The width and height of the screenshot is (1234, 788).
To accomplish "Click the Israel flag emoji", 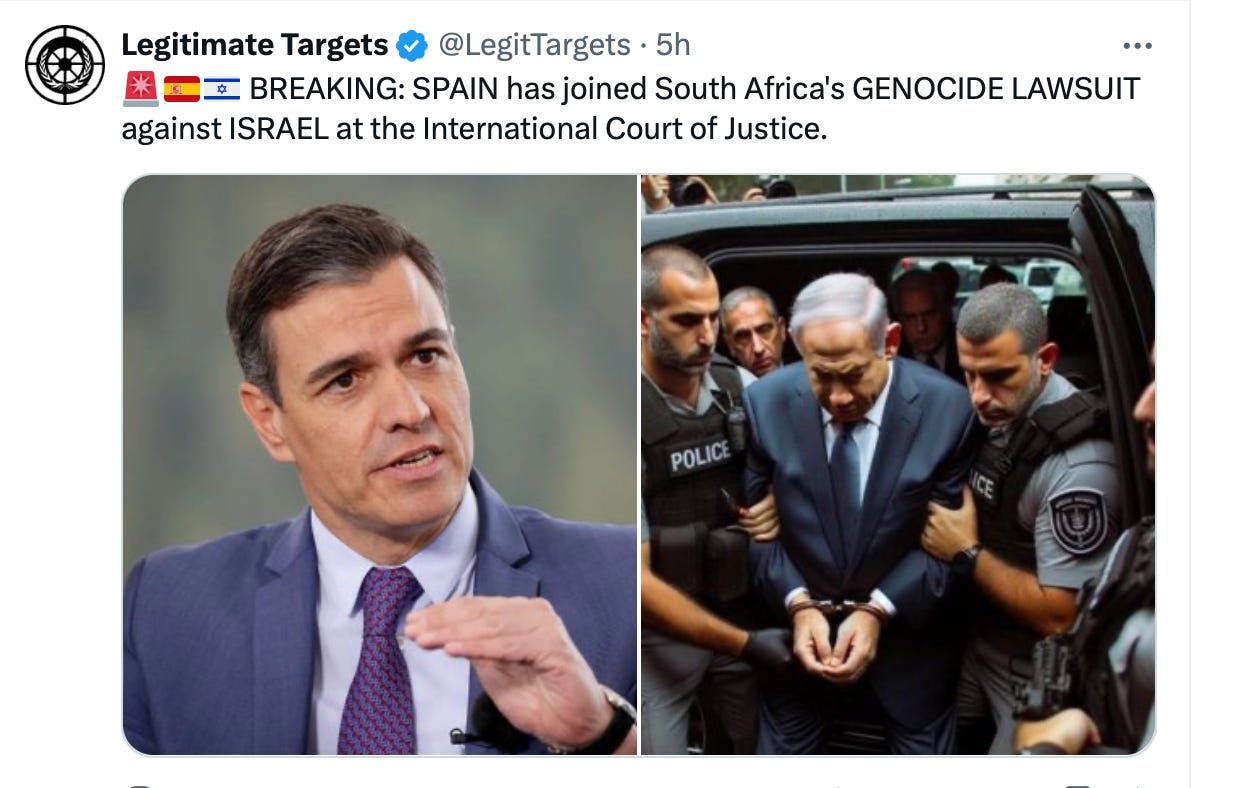I will tap(222, 90).
